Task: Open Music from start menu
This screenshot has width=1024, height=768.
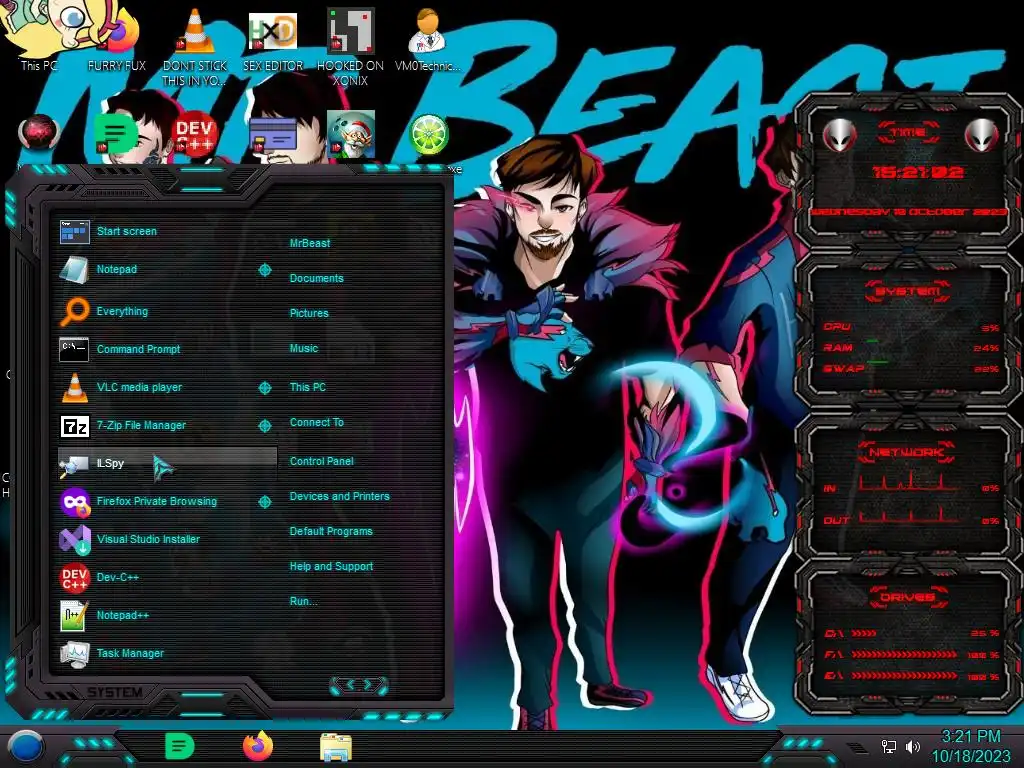Action: point(304,349)
